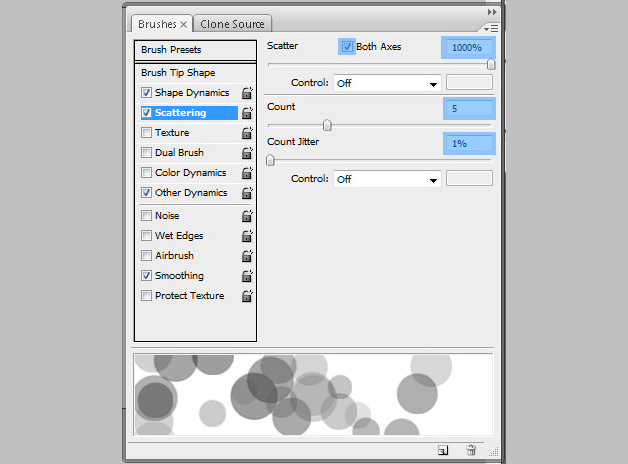Viewport: 628px width, 464px height.
Task: Click the Count value field
Action: (x=469, y=108)
